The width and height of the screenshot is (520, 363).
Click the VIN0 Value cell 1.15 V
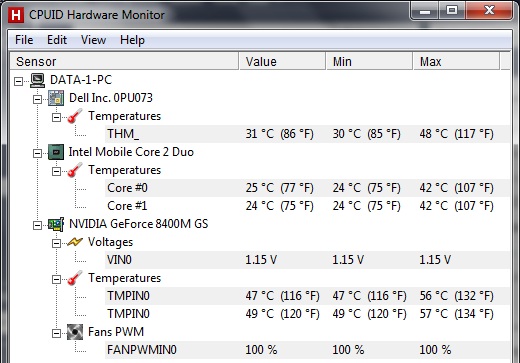261,260
